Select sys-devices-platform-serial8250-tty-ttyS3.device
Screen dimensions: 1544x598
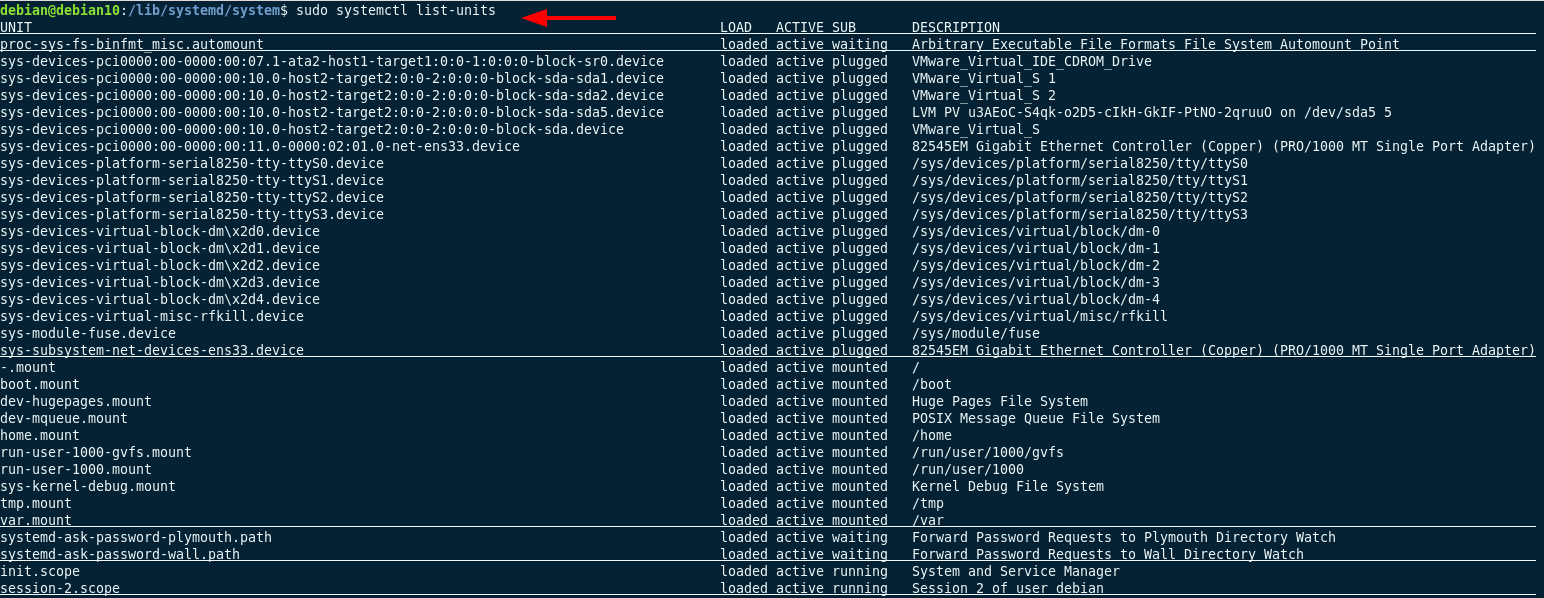[x=192, y=214]
